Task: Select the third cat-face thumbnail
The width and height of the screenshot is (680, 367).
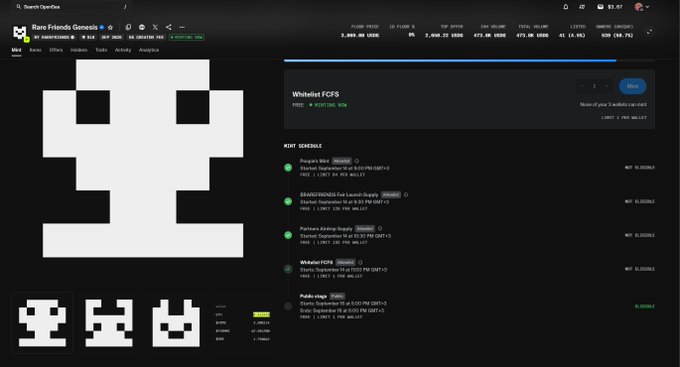Action: point(176,323)
